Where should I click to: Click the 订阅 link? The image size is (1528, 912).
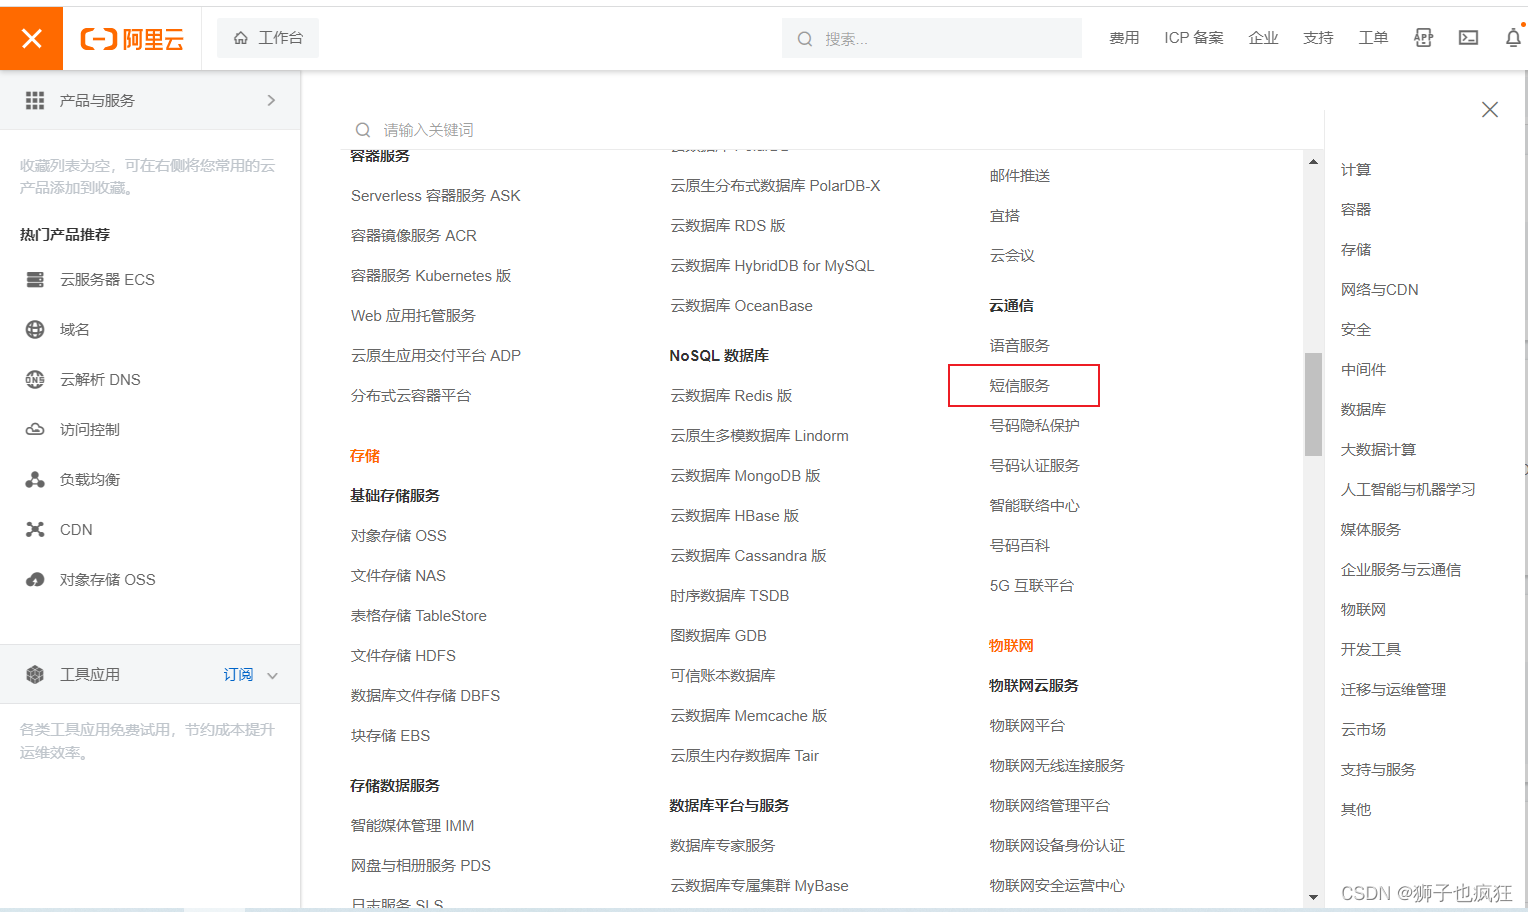238,674
